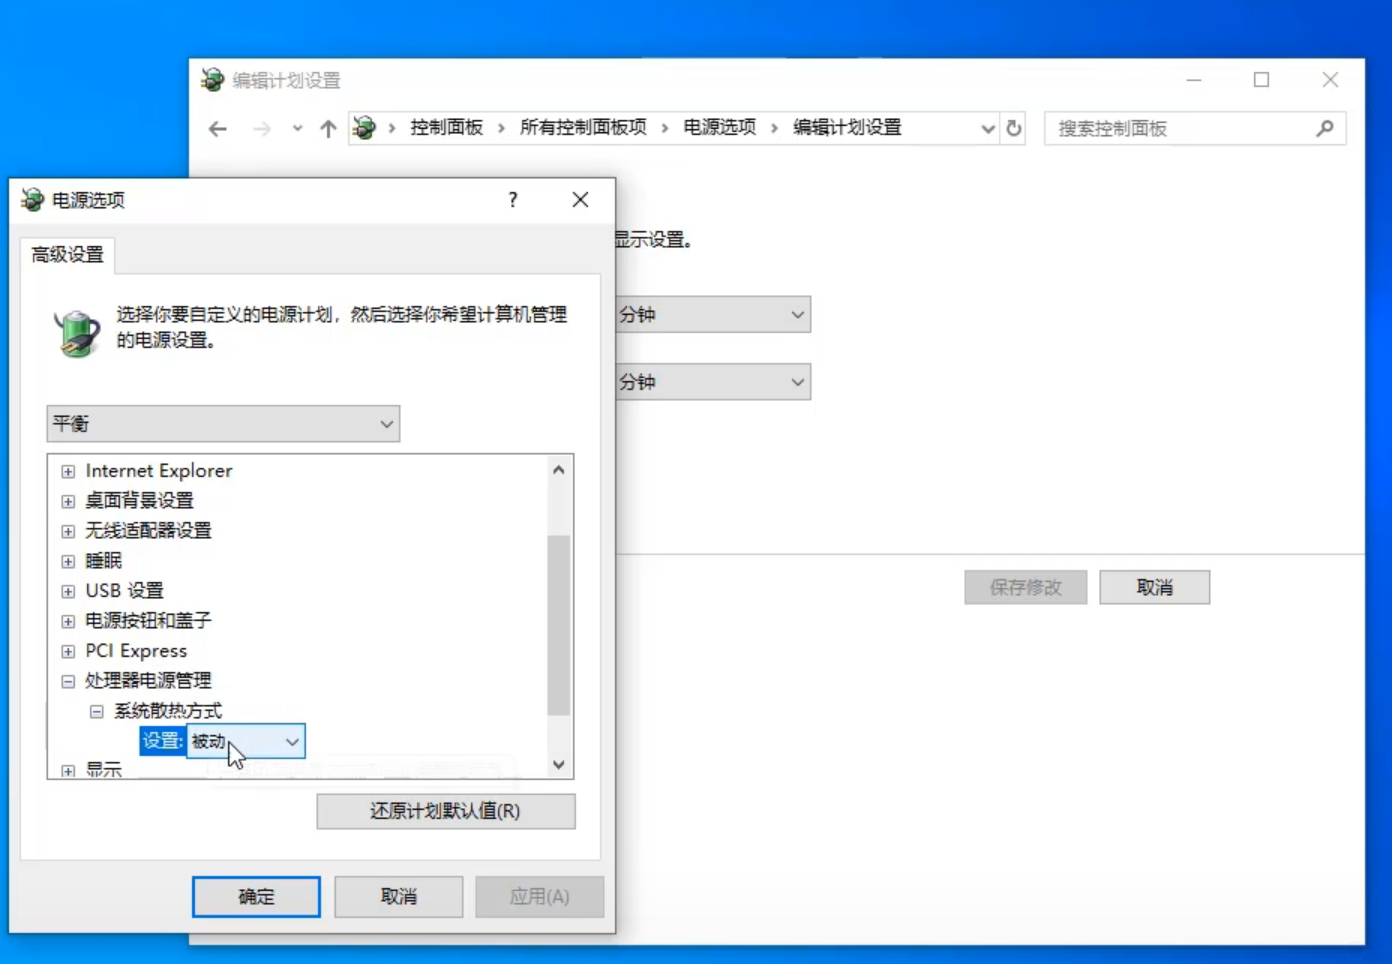Click the help question mark in 电源选项 dialog

pos(513,200)
